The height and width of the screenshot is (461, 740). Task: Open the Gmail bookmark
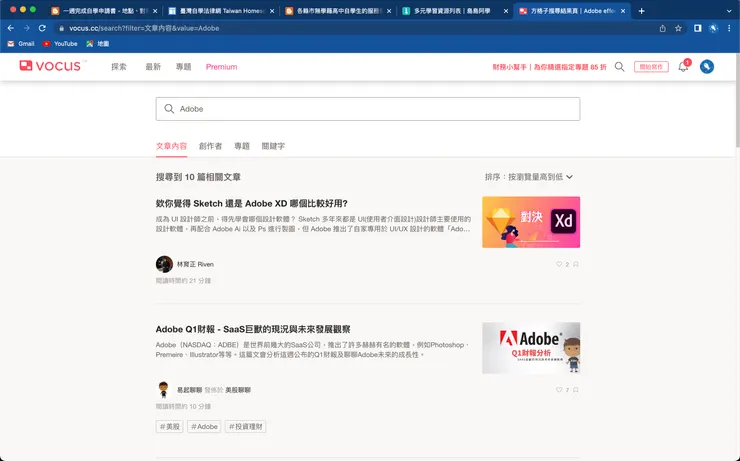pos(21,43)
